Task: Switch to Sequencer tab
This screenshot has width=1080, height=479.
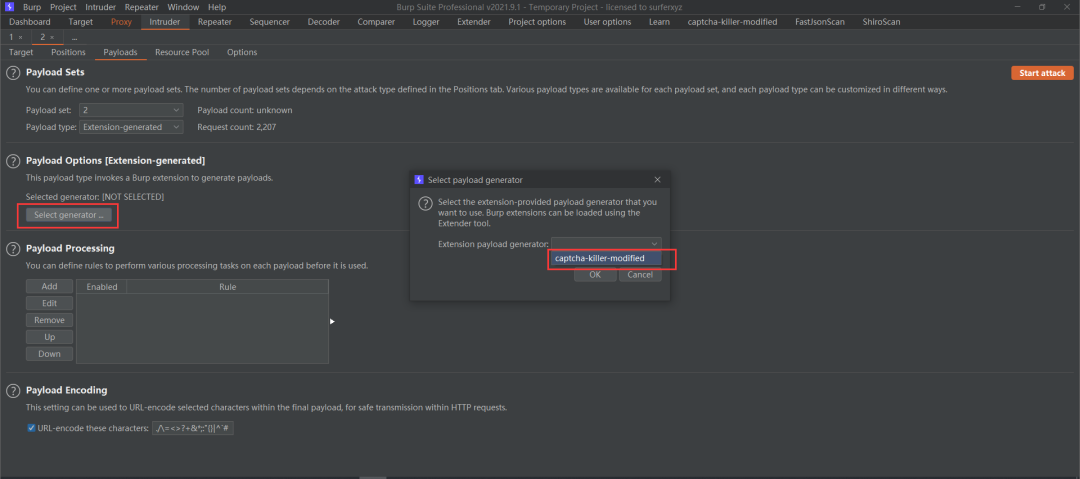Action: click(270, 21)
